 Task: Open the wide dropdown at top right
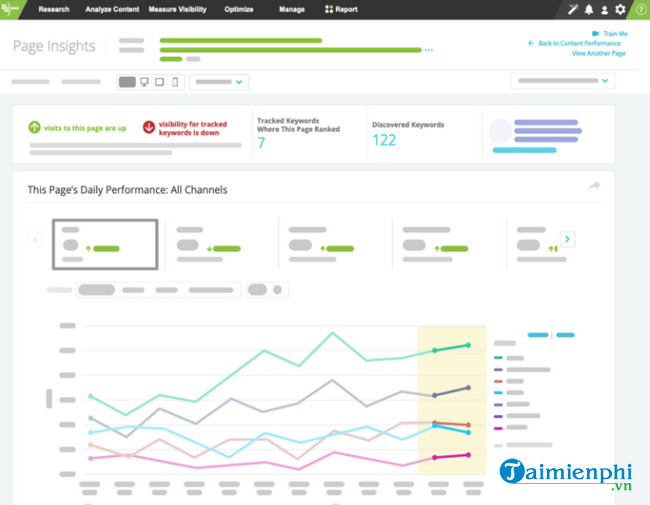tap(562, 81)
